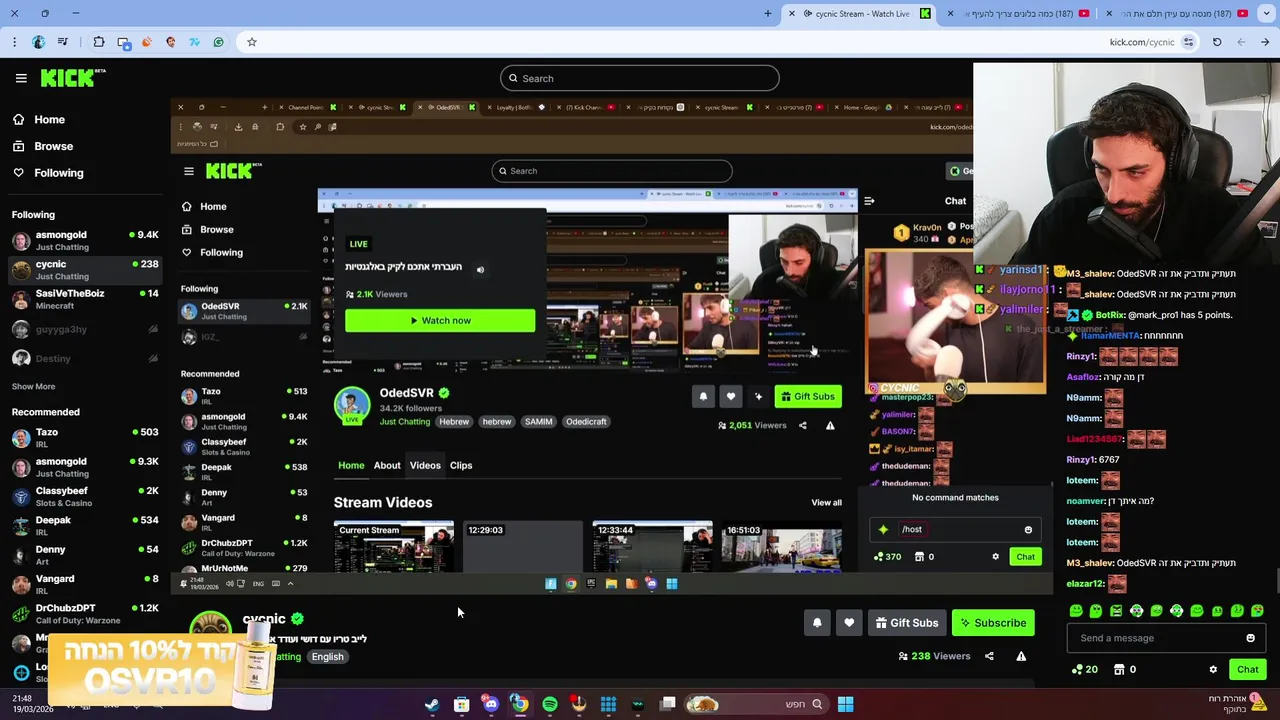
Task: Click the English language tag
Action: [x=327, y=657]
